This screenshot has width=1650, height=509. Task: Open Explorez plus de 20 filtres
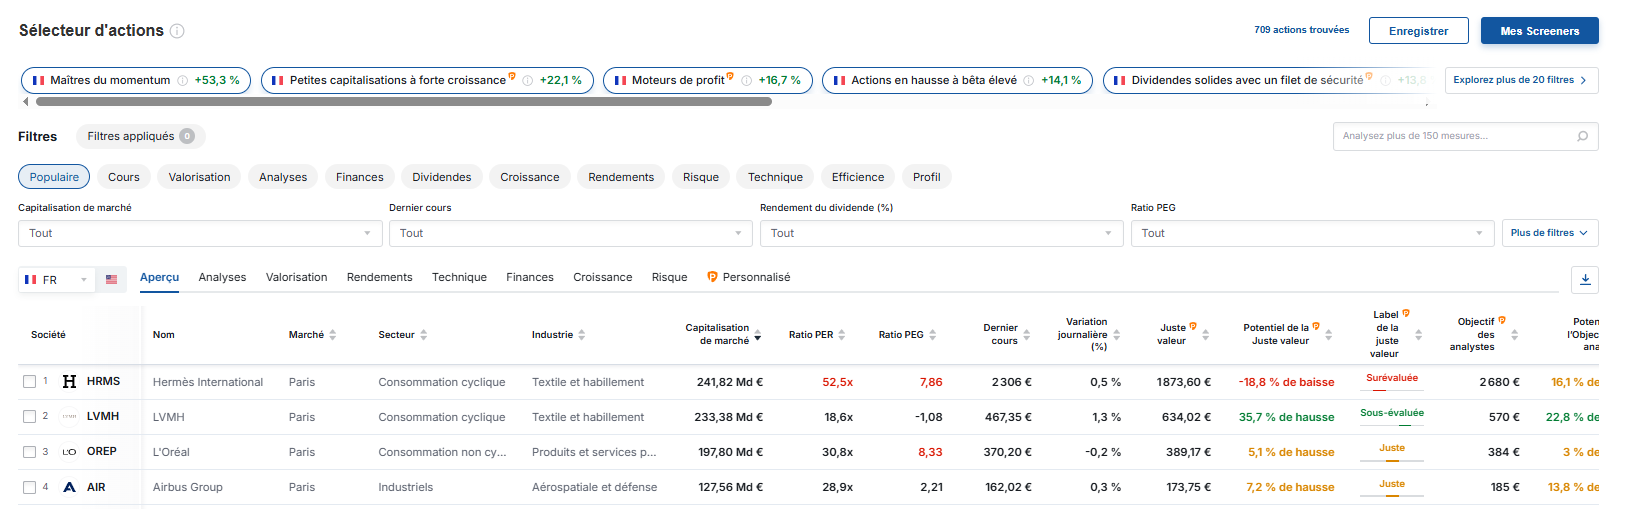point(1521,80)
